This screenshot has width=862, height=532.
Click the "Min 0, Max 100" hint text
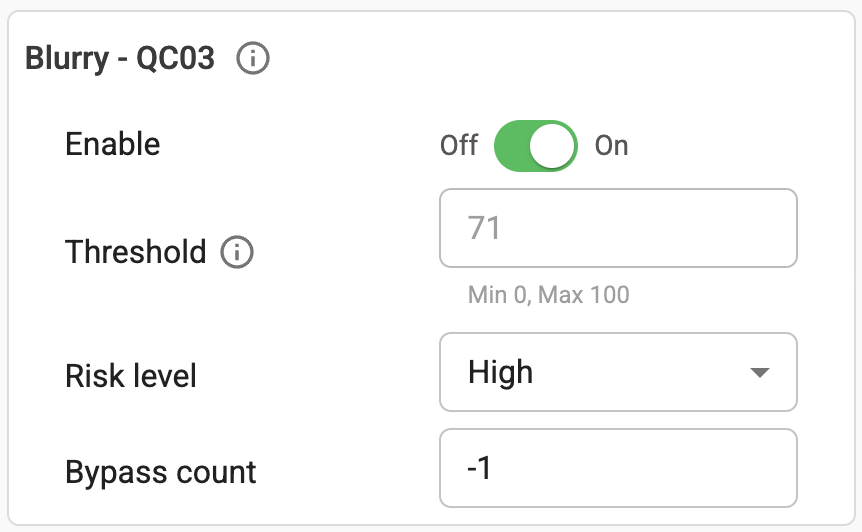[549, 296]
